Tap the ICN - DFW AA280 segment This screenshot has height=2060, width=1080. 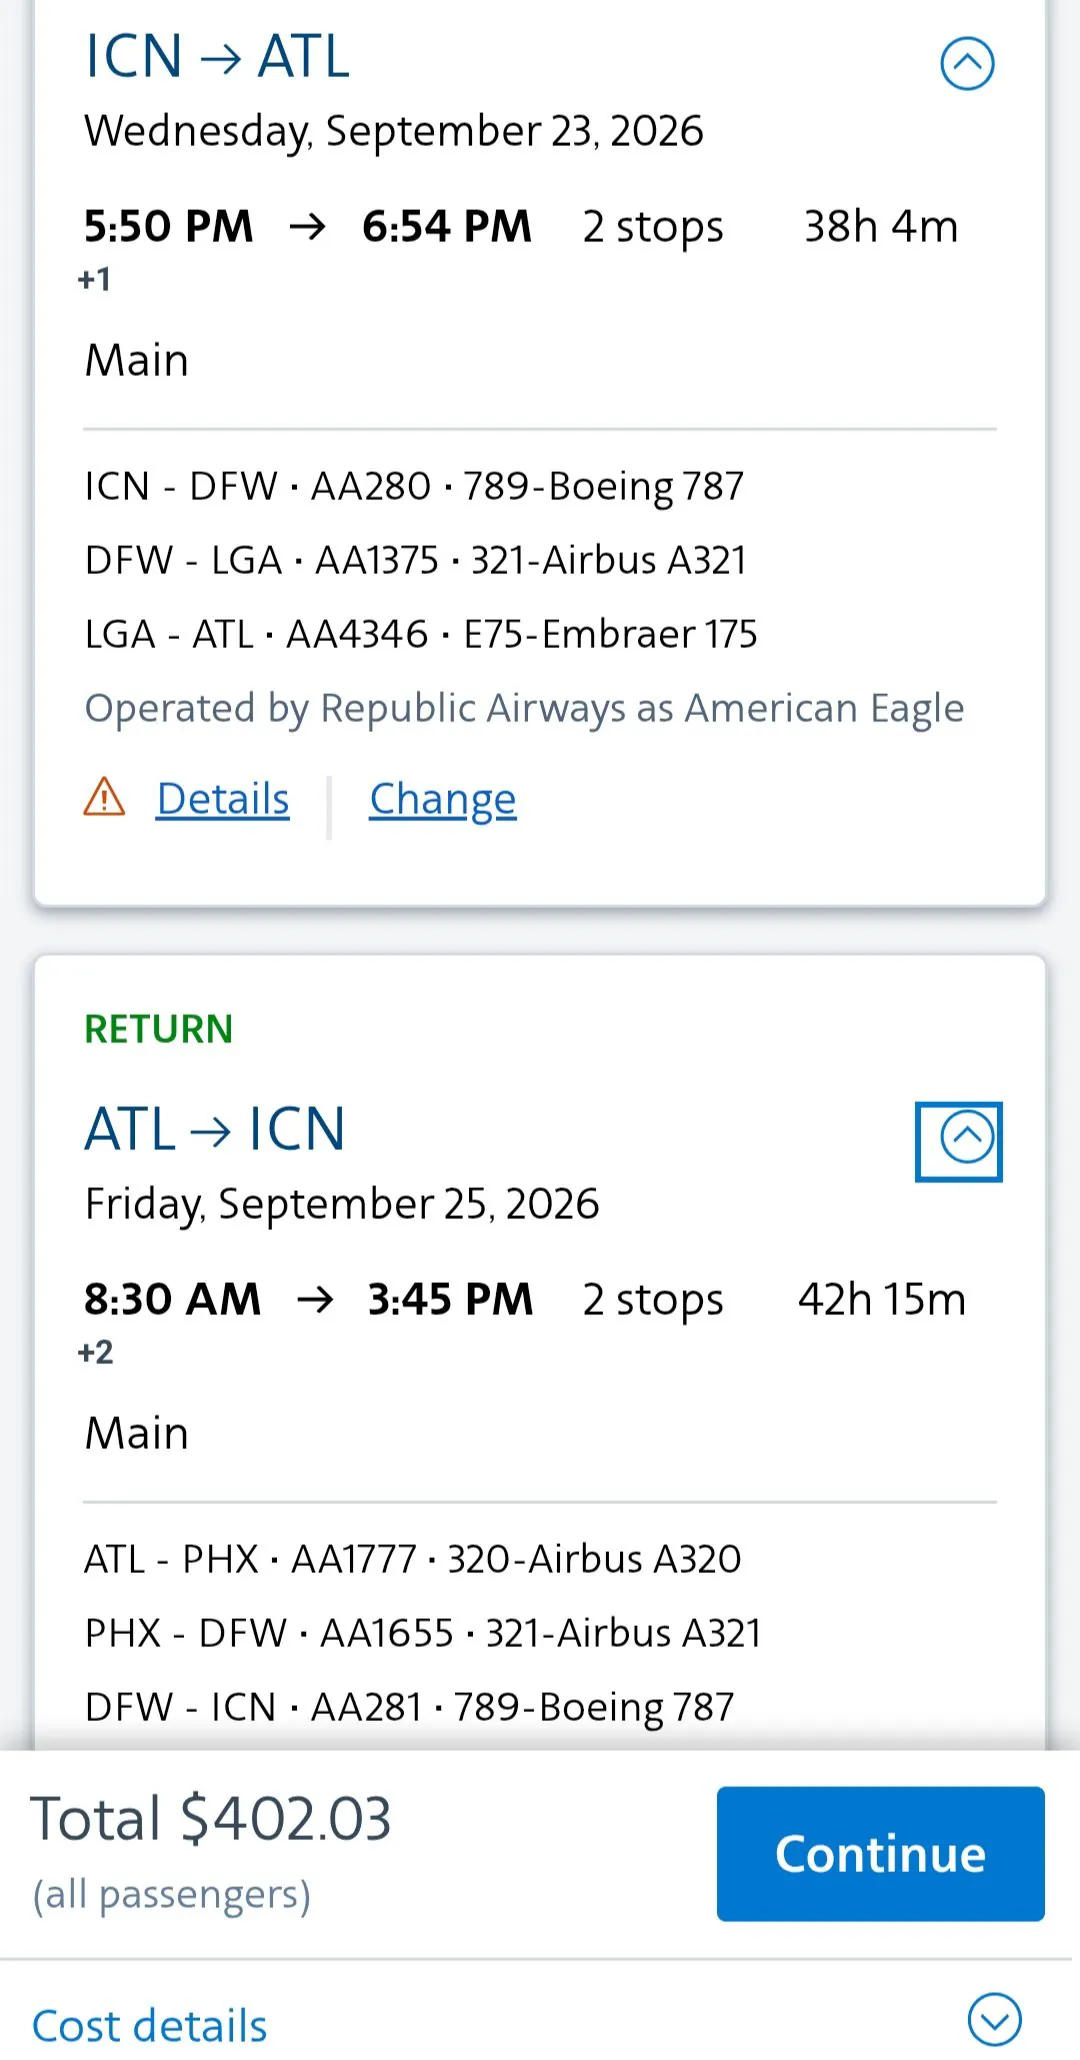pyautogui.click(x=414, y=486)
